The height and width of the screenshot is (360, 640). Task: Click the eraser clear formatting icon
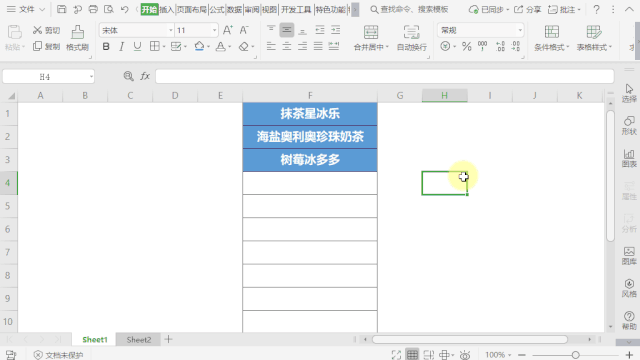(x=244, y=47)
